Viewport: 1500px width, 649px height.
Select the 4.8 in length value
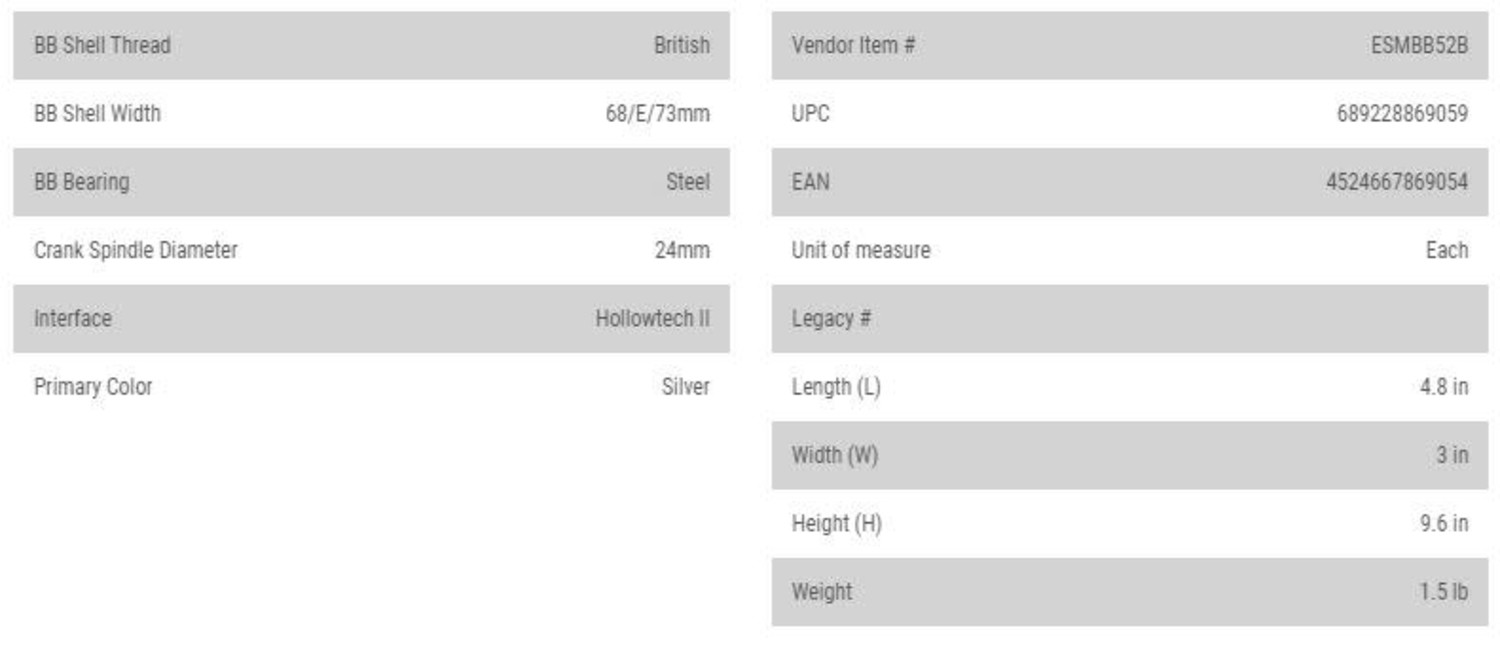pyautogui.click(x=1443, y=387)
